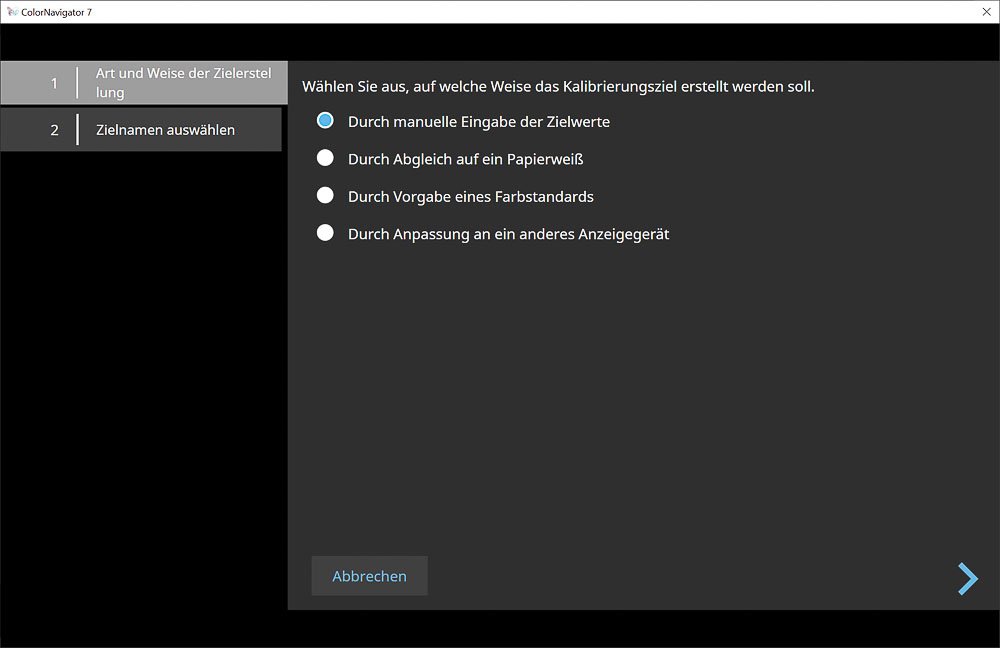The height and width of the screenshot is (648, 1000).
Task: Click the blue next arrow
Action: point(967,579)
